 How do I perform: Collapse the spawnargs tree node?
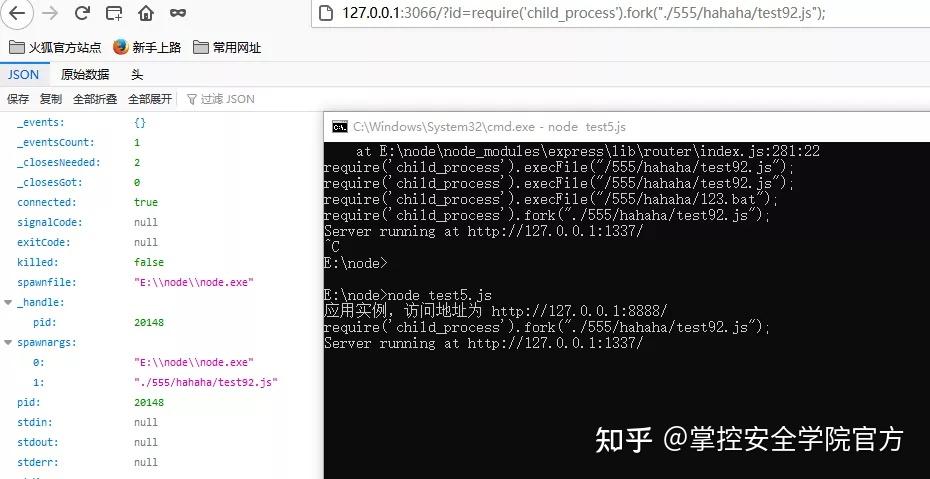(8, 343)
